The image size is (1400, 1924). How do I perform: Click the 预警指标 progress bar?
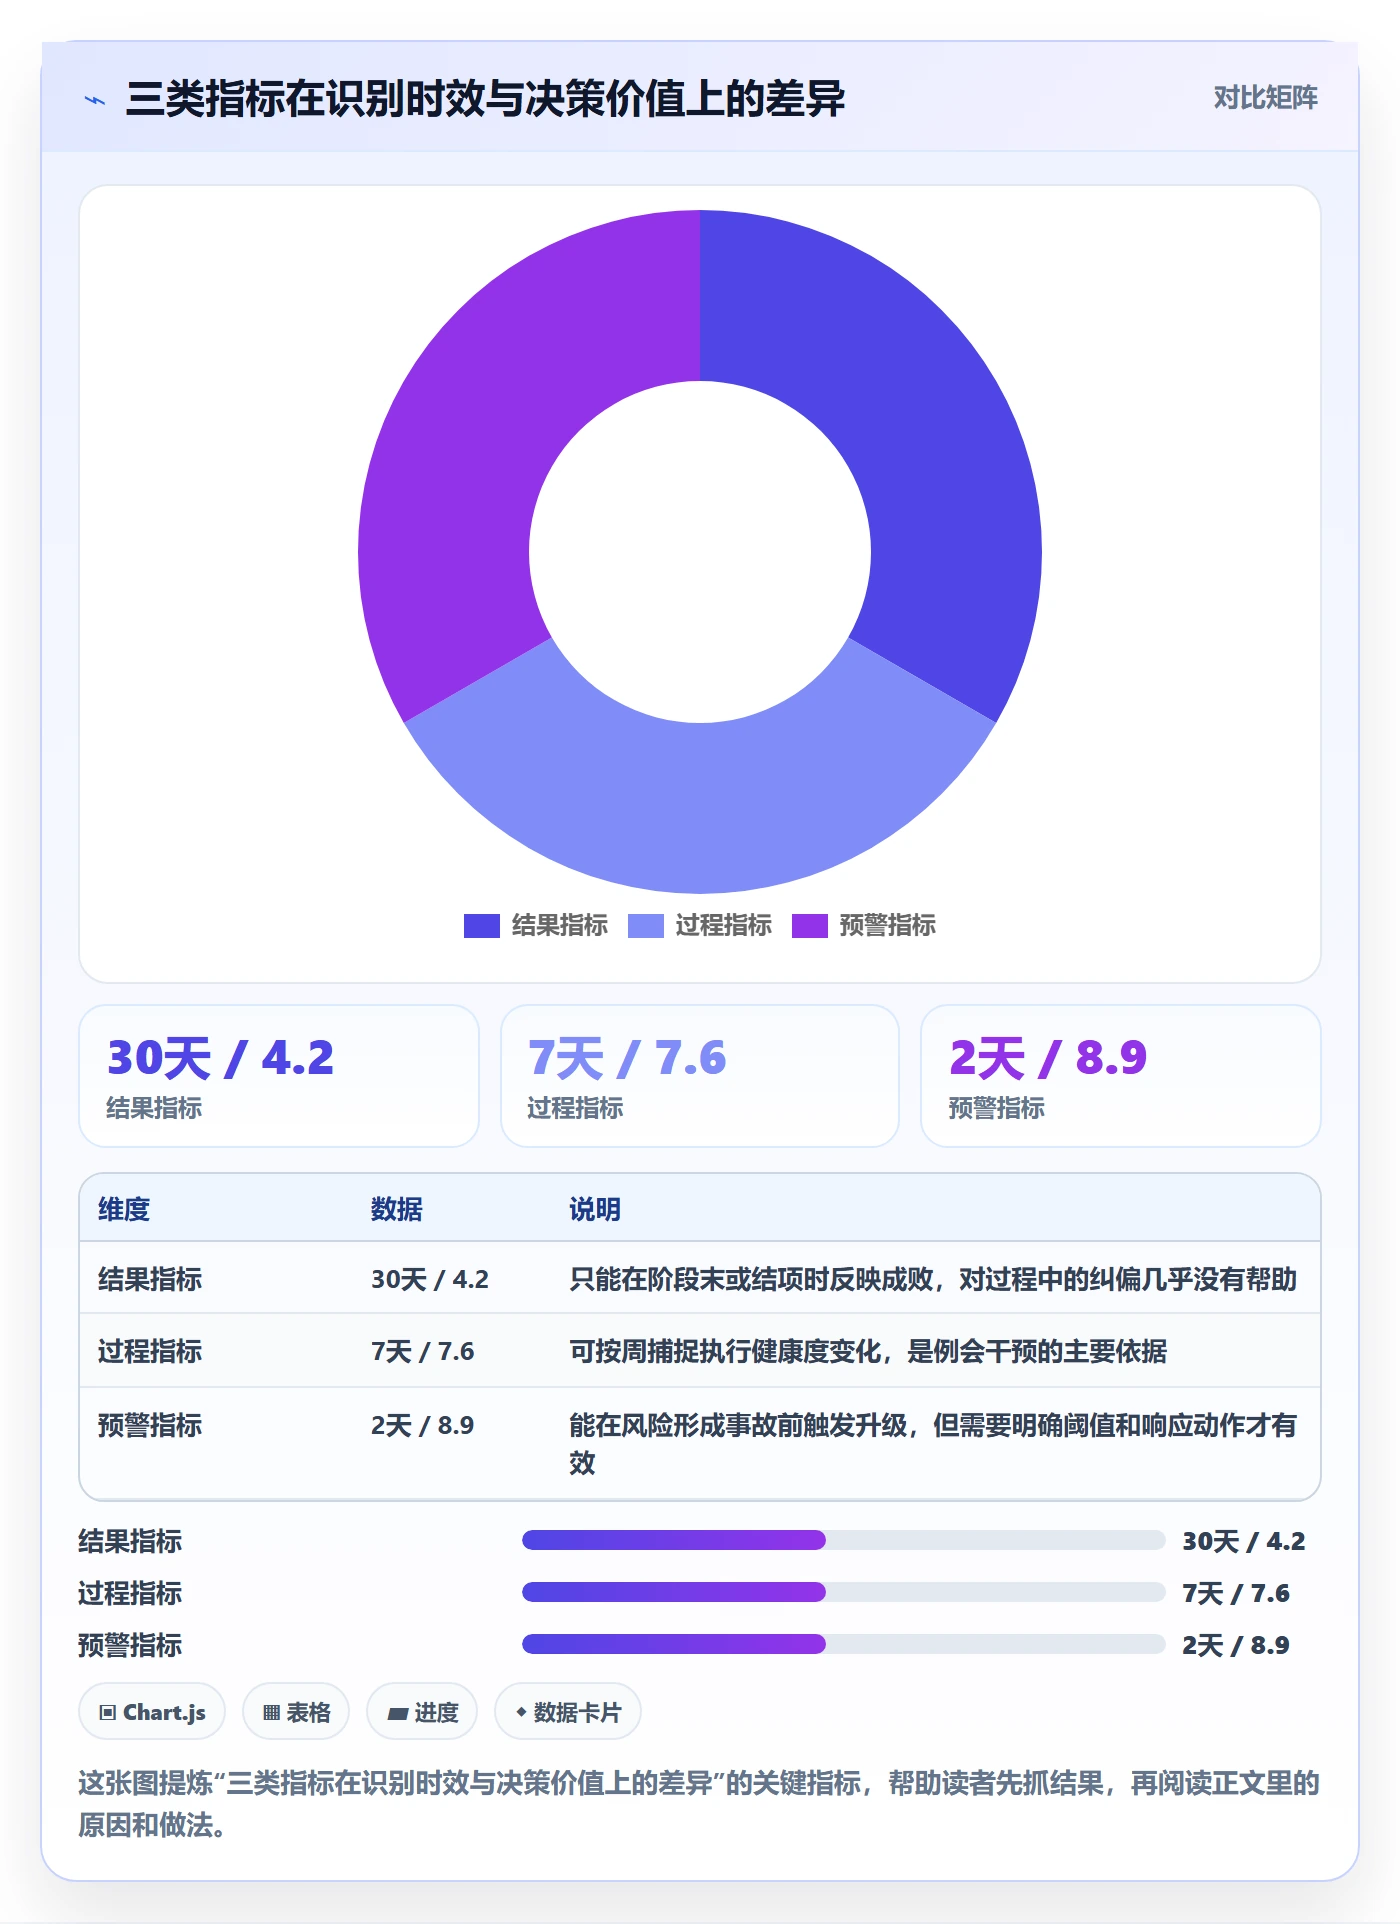pos(844,1644)
